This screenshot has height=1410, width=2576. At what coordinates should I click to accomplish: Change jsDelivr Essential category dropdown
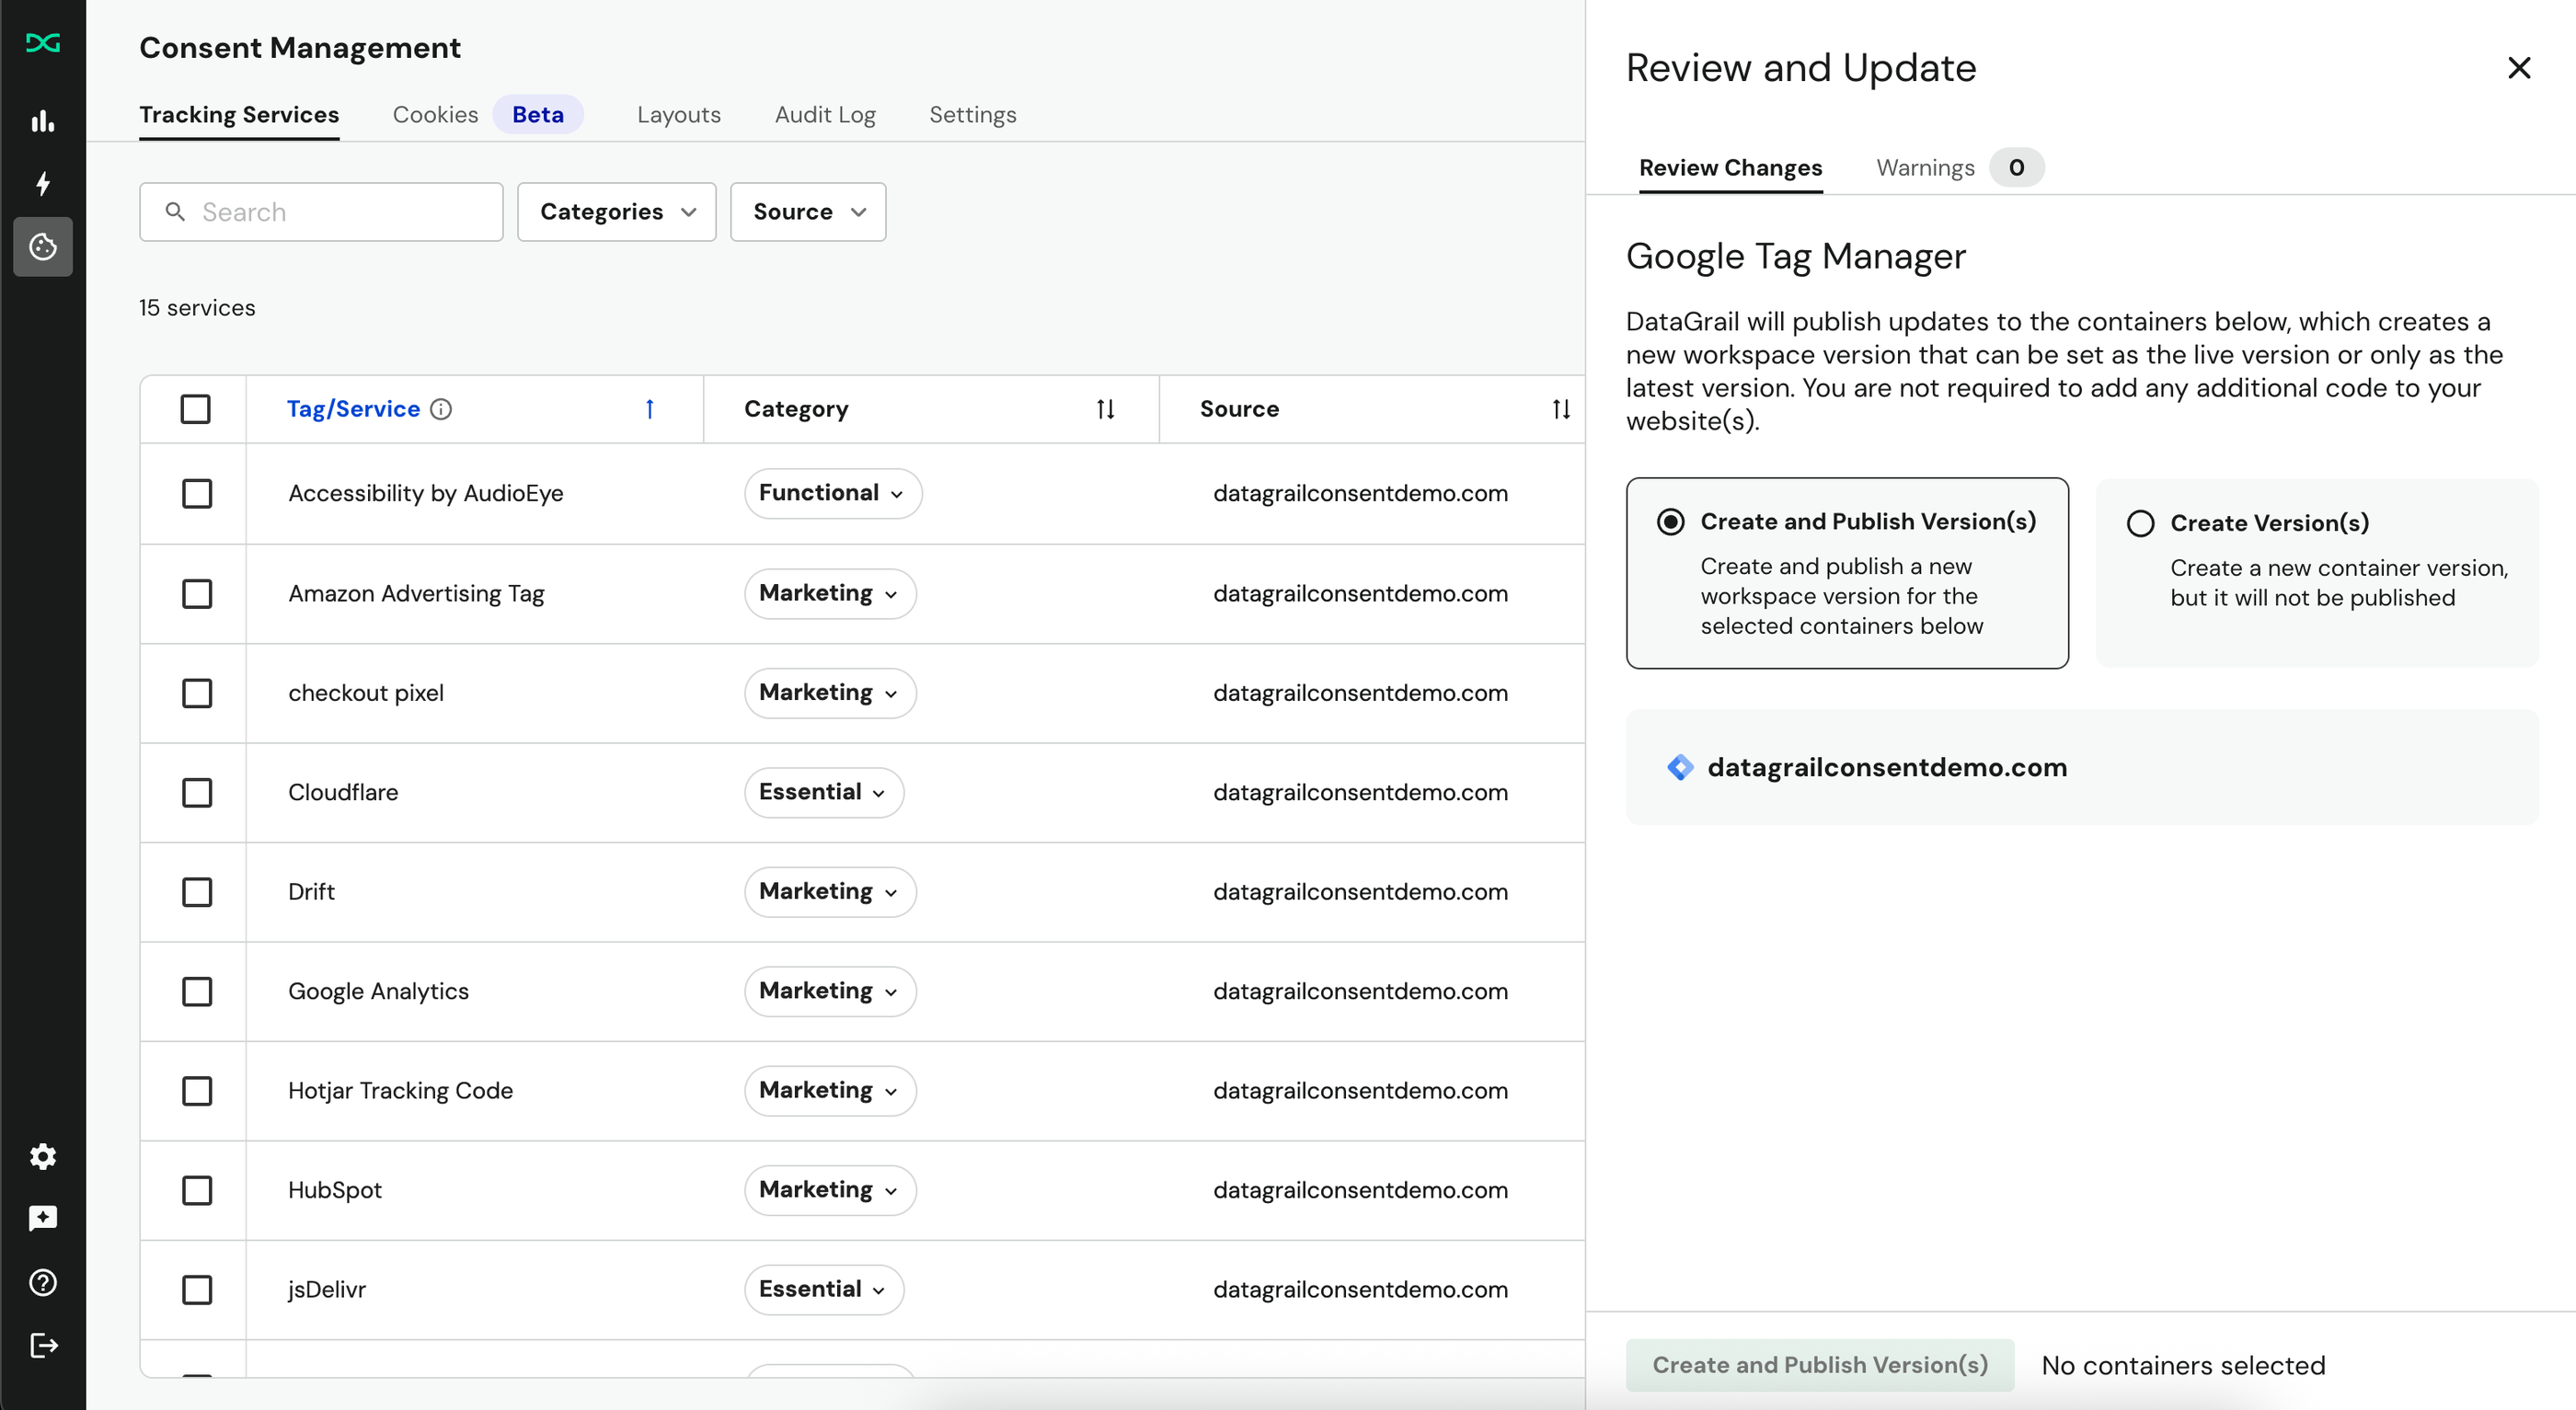tap(824, 1290)
